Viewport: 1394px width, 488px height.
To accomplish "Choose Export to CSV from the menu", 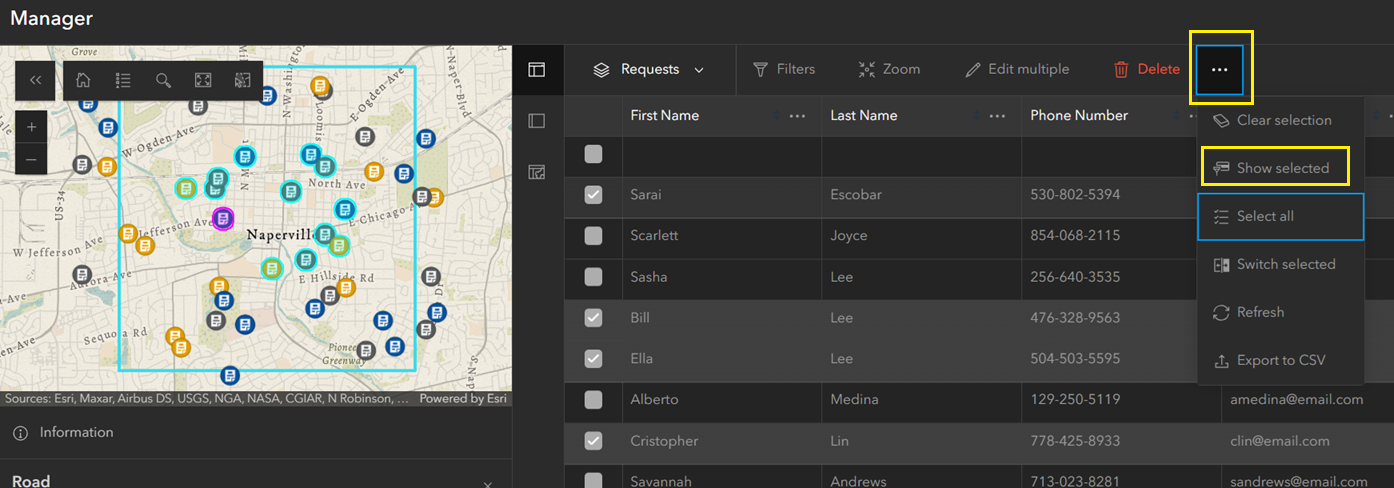I will tap(1280, 360).
